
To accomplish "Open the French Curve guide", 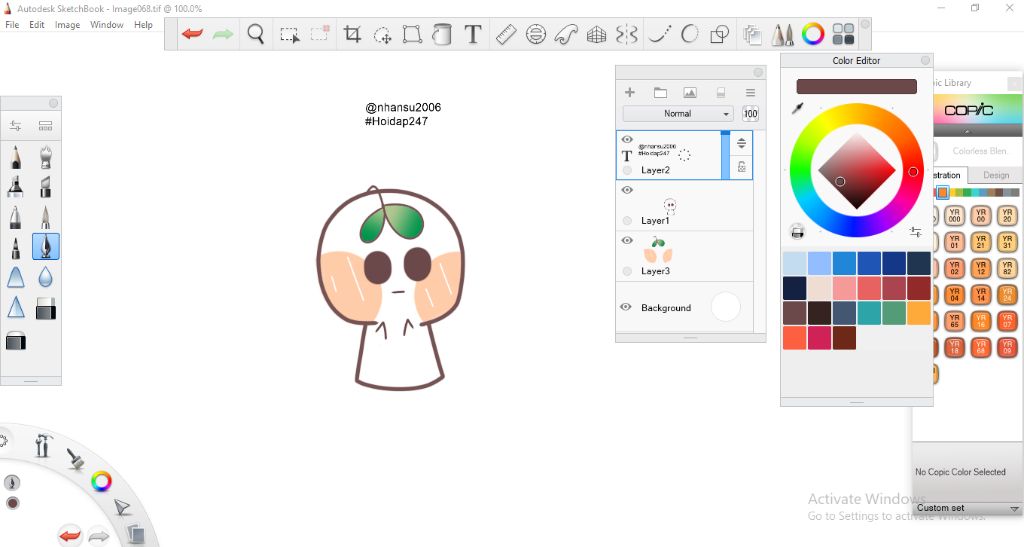I will coord(566,34).
